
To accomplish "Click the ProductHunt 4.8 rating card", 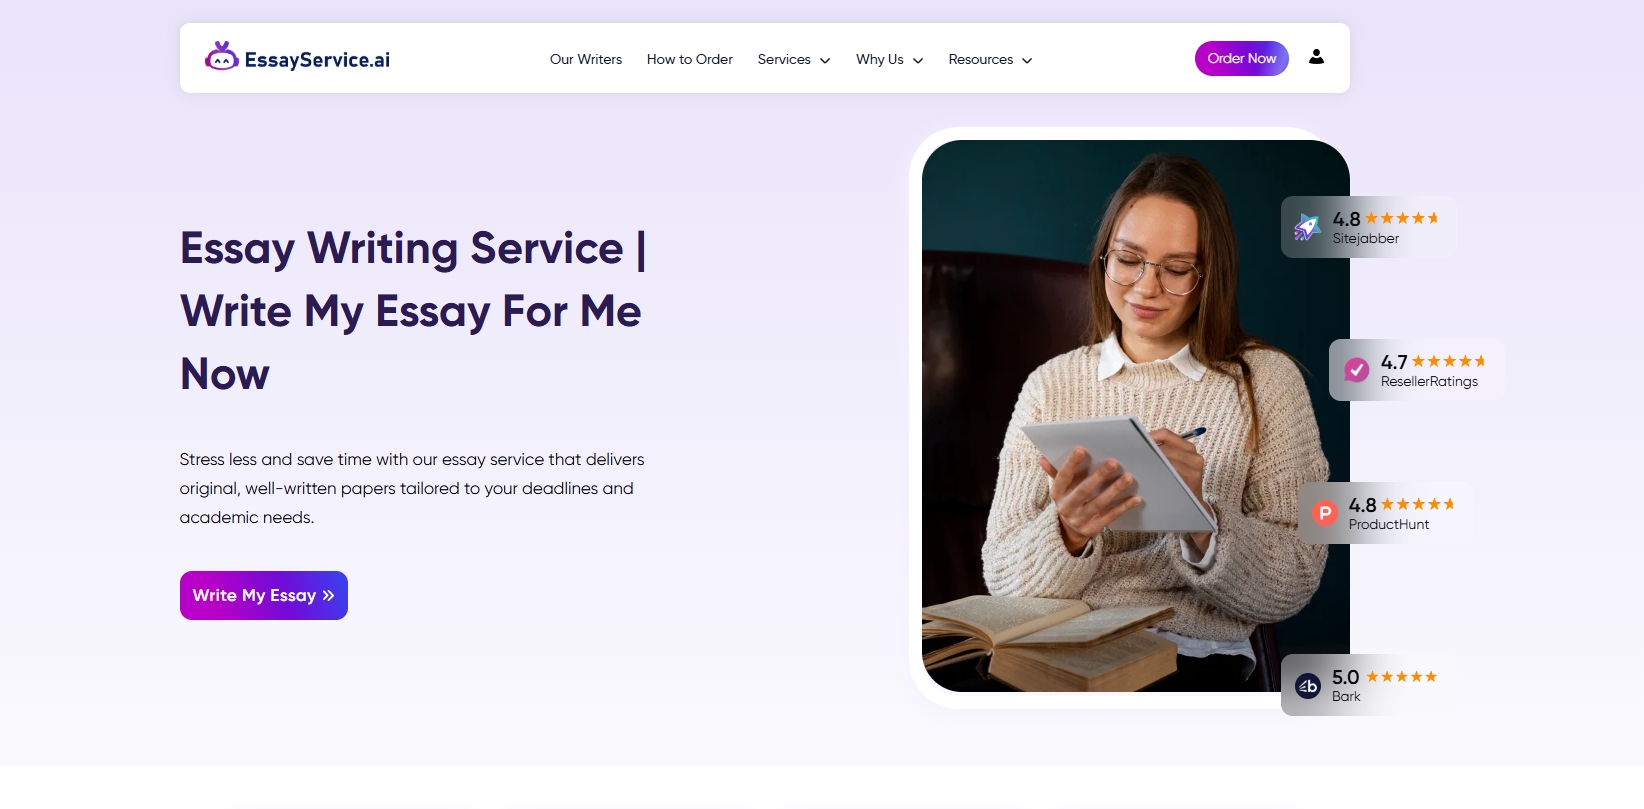I will click(1386, 513).
